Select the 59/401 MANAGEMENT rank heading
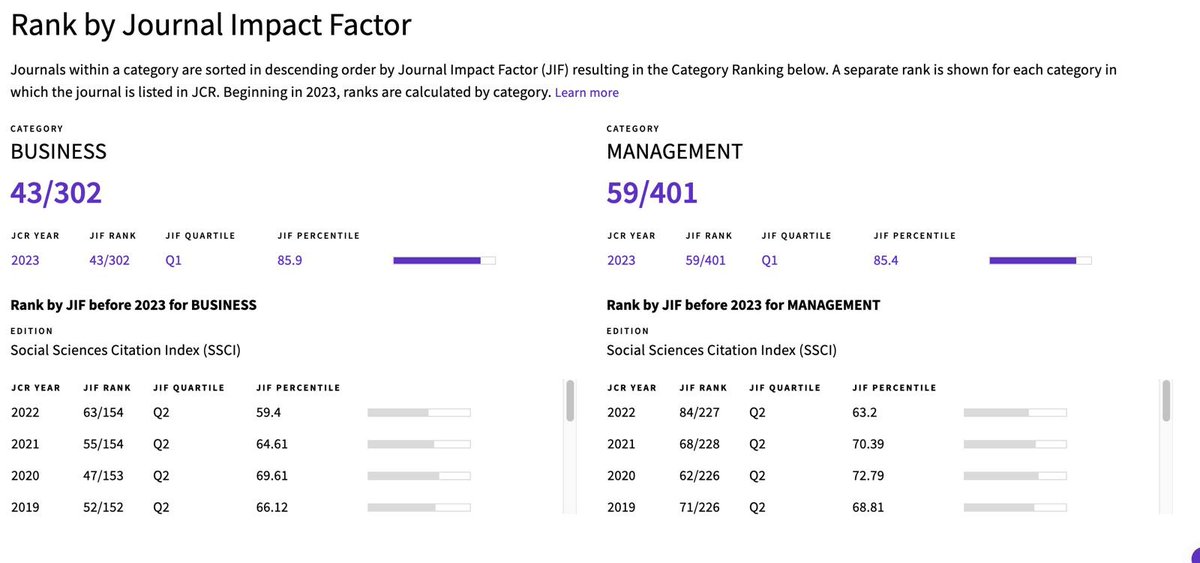Screen dimensions: 1200x563 (652, 193)
